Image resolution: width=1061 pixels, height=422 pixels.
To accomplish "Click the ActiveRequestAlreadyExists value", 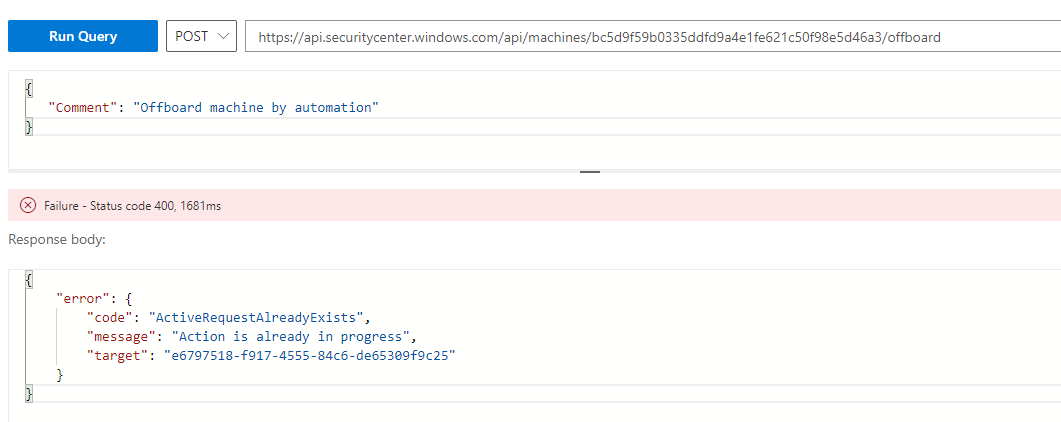I will [x=260, y=316].
